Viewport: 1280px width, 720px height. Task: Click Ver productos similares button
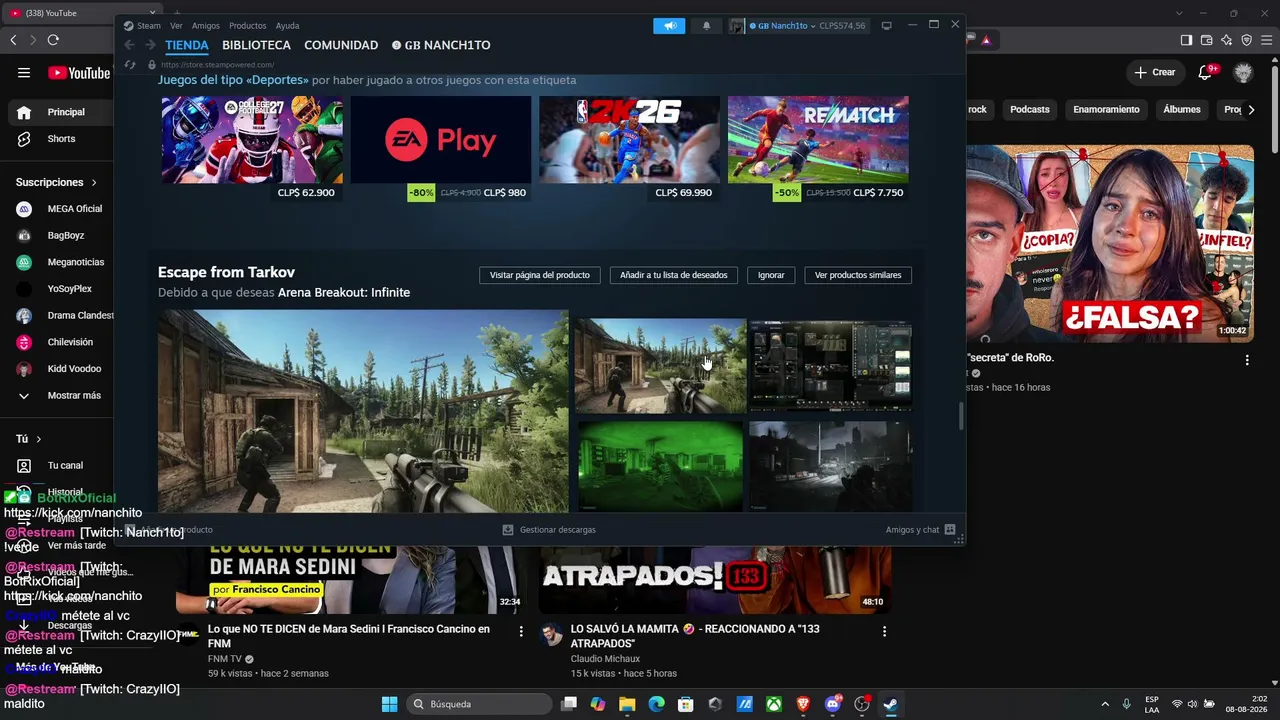tap(858, 275)
